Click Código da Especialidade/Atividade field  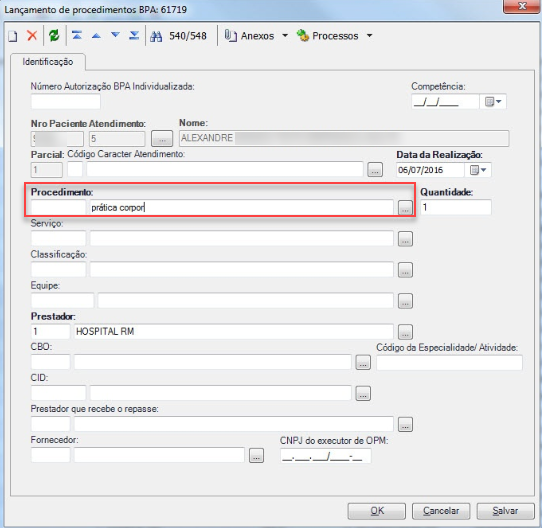[449, 363]
